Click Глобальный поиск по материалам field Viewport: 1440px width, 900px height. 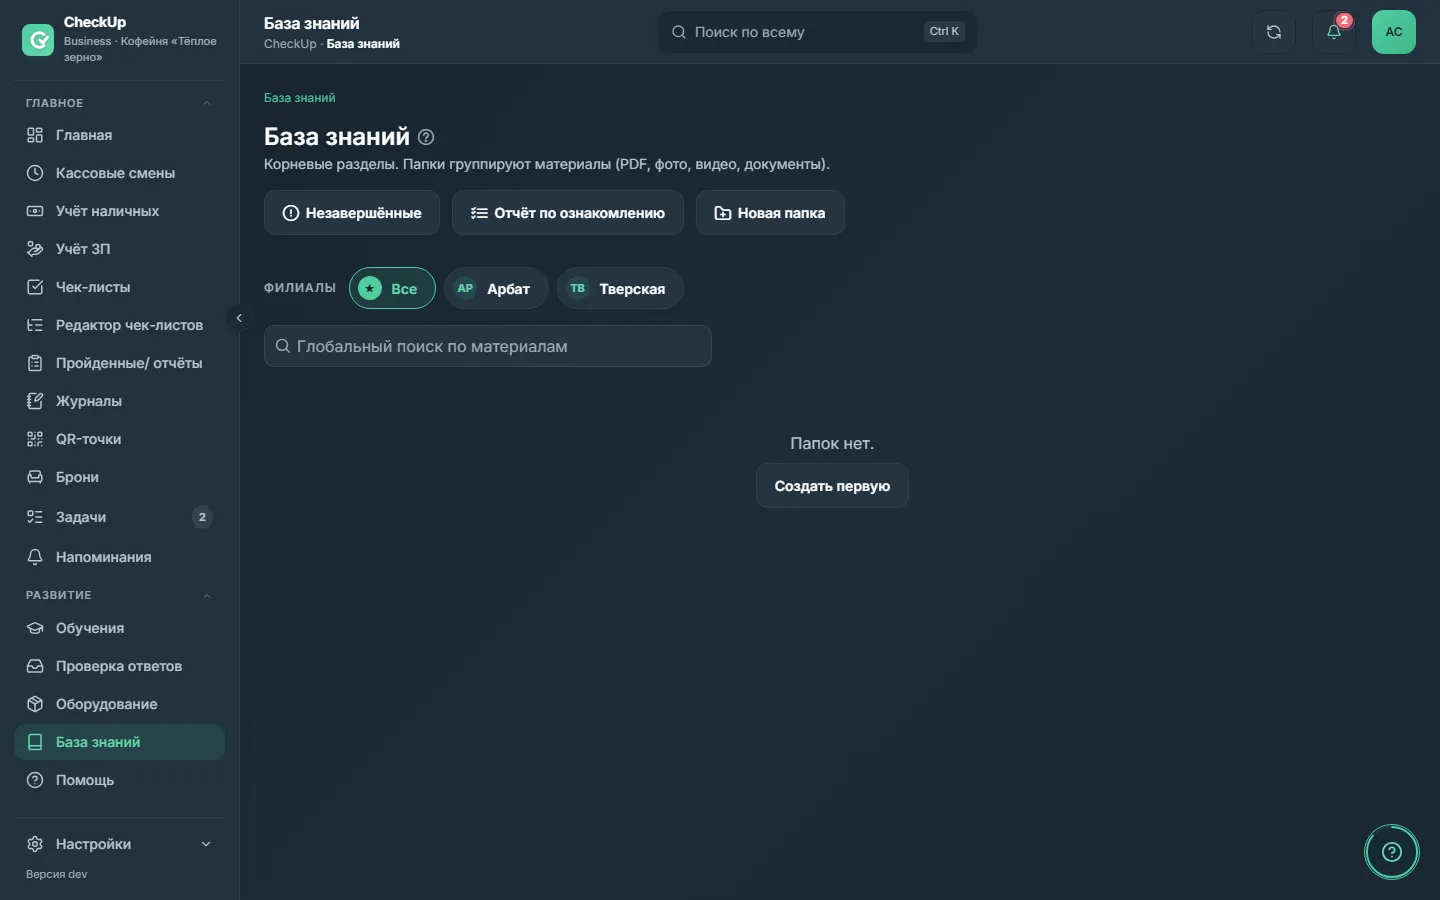pyautogui.click(x=488, y=346)
